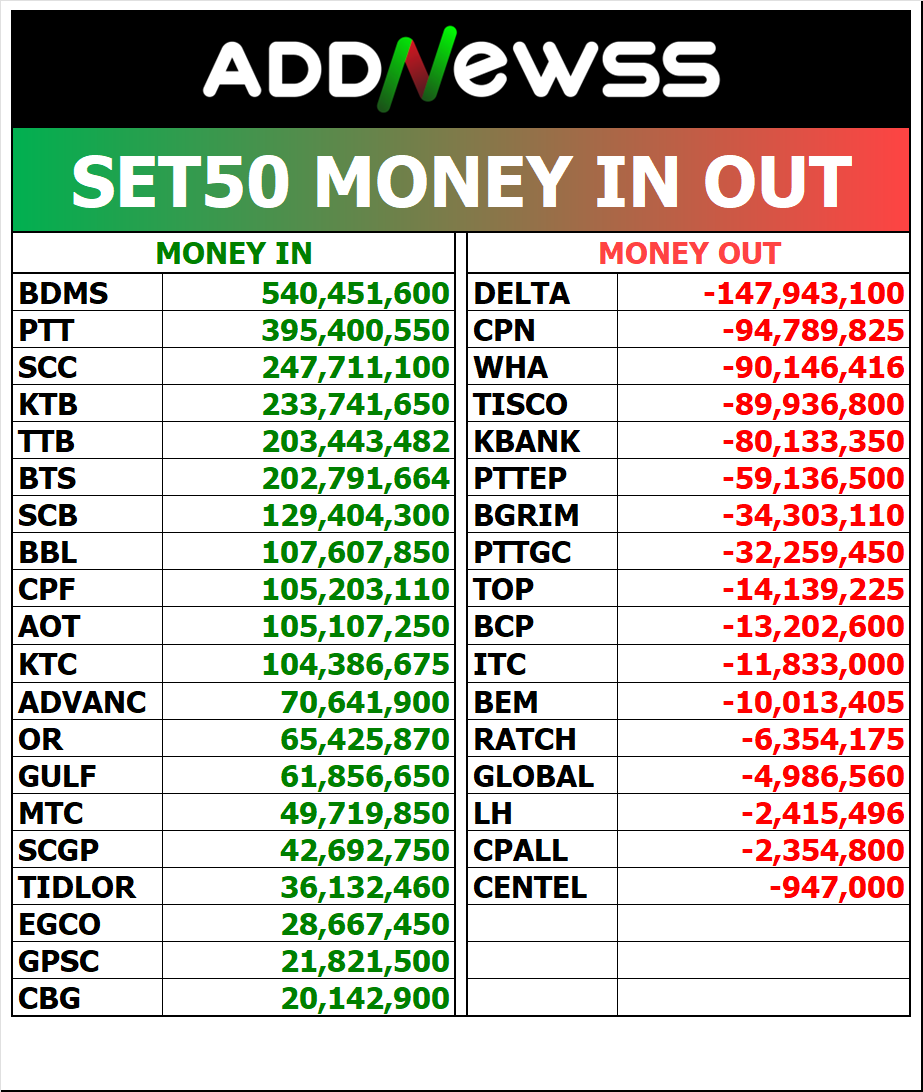Click the TISCO row label

tap(520, 405)
